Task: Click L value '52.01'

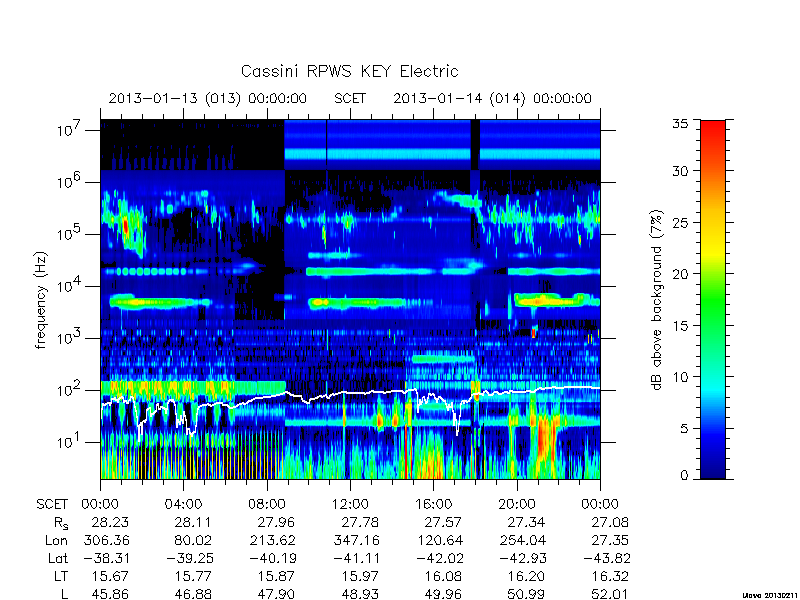Action: point(609,594)
